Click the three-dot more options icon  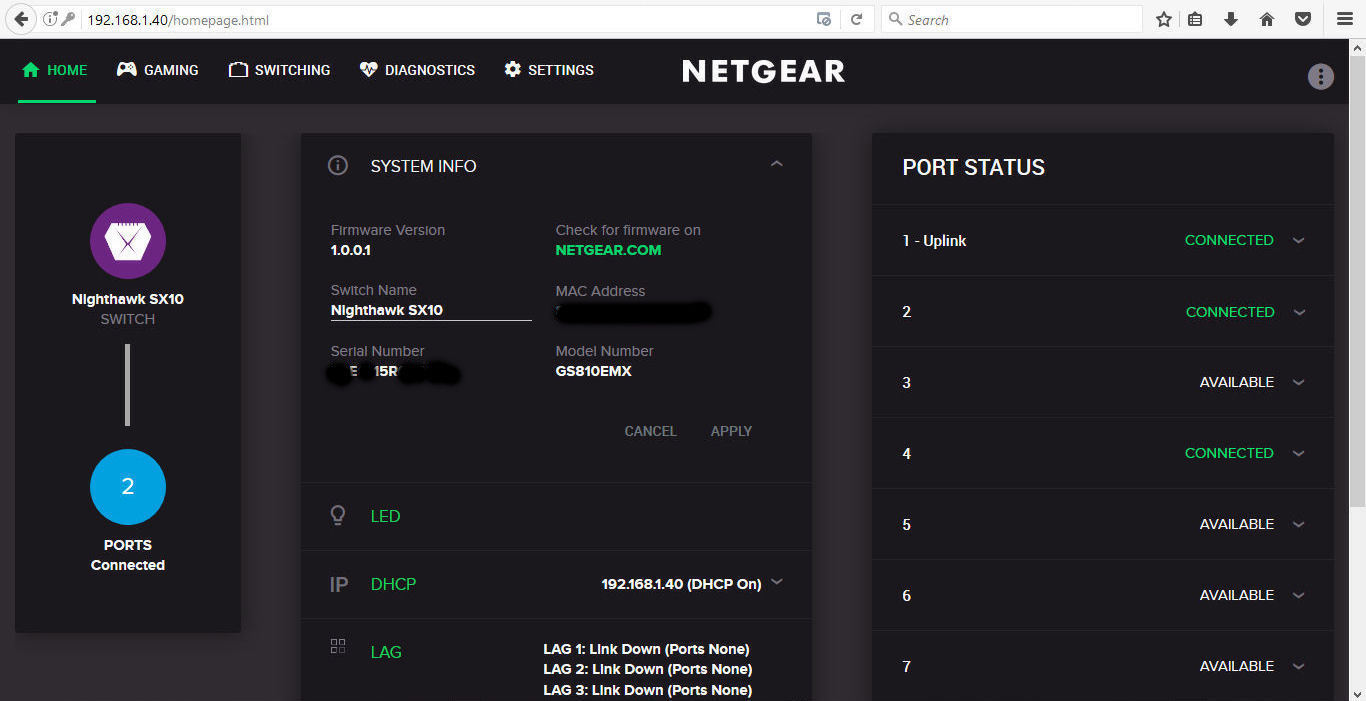(x=1321, y=76)
